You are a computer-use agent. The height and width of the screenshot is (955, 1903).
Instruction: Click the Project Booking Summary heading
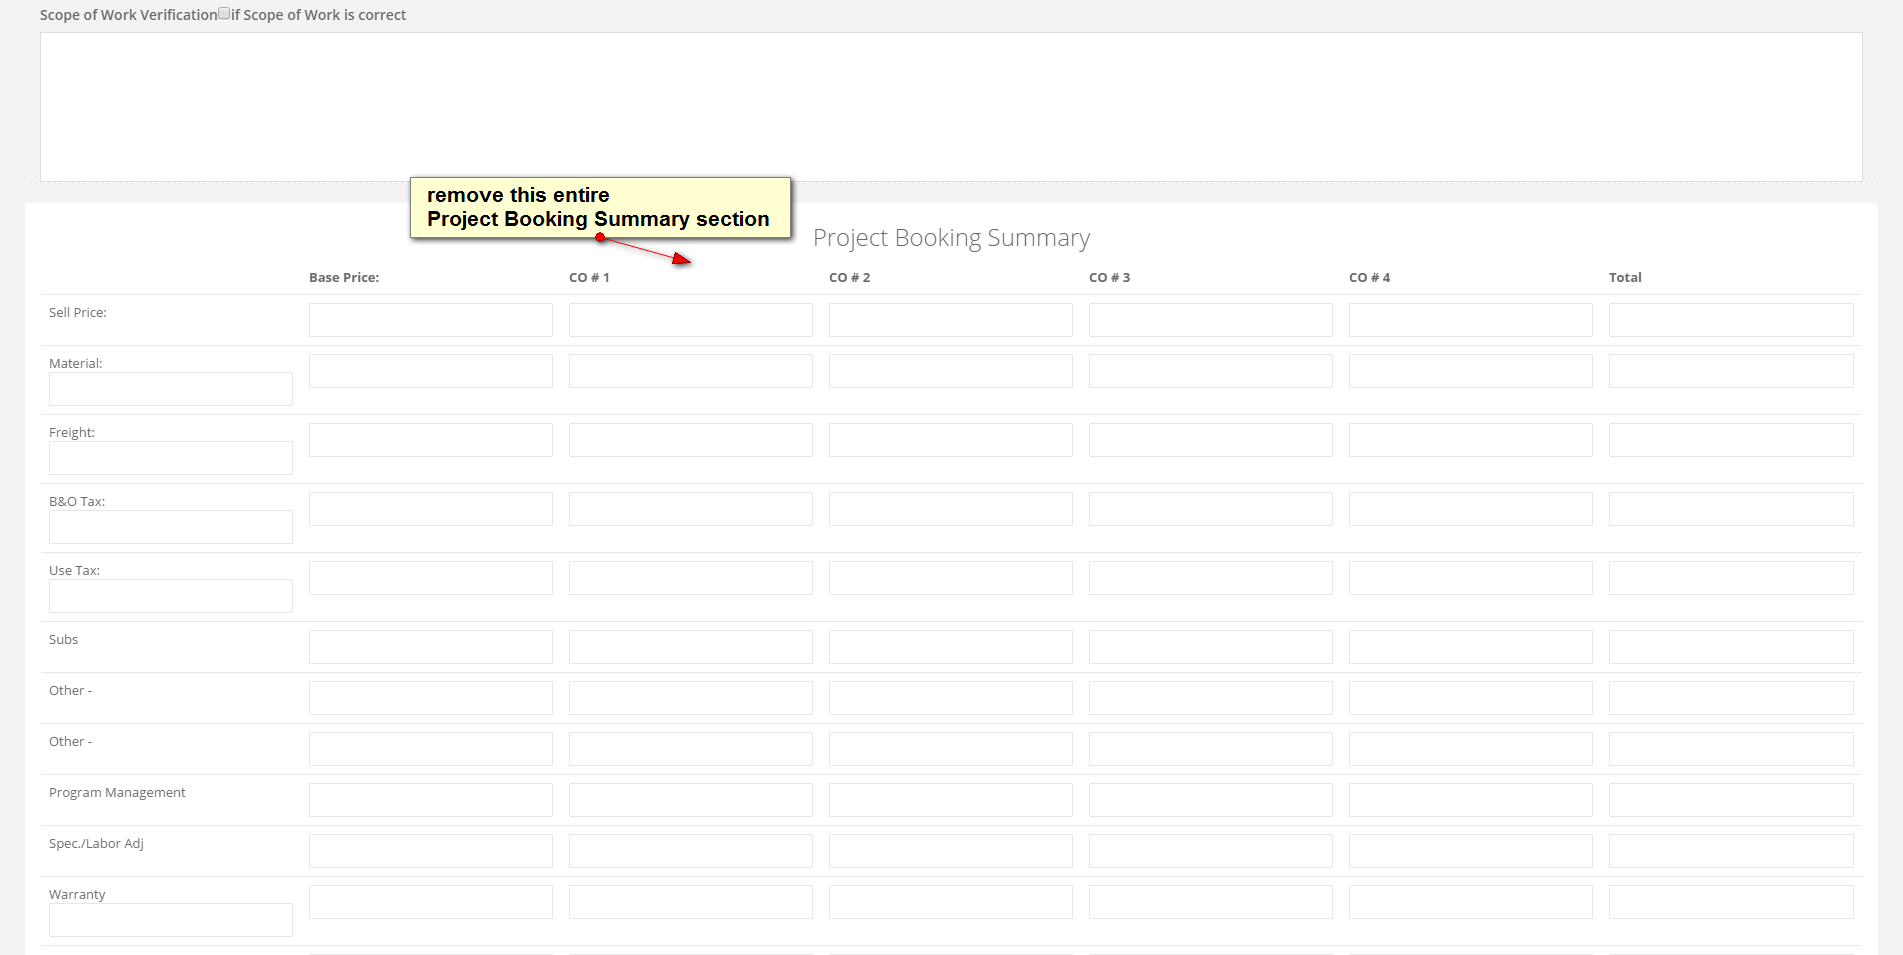(951, 238)
